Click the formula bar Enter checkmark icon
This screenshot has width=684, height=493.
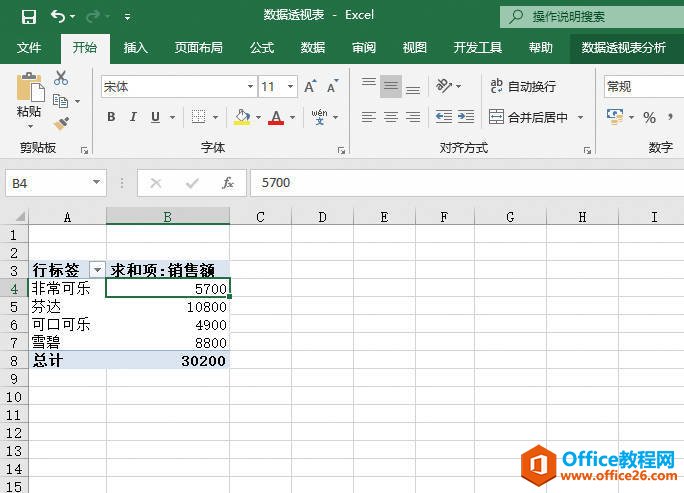[192, 183]
